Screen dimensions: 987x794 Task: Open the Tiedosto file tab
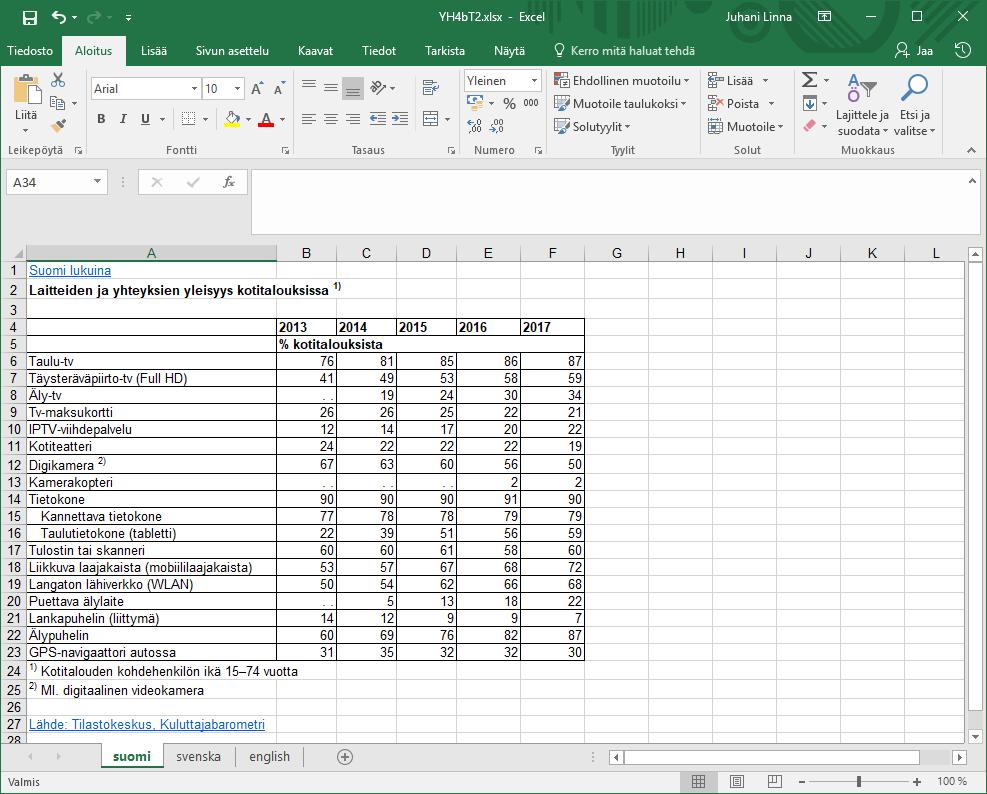coord(30,51)
